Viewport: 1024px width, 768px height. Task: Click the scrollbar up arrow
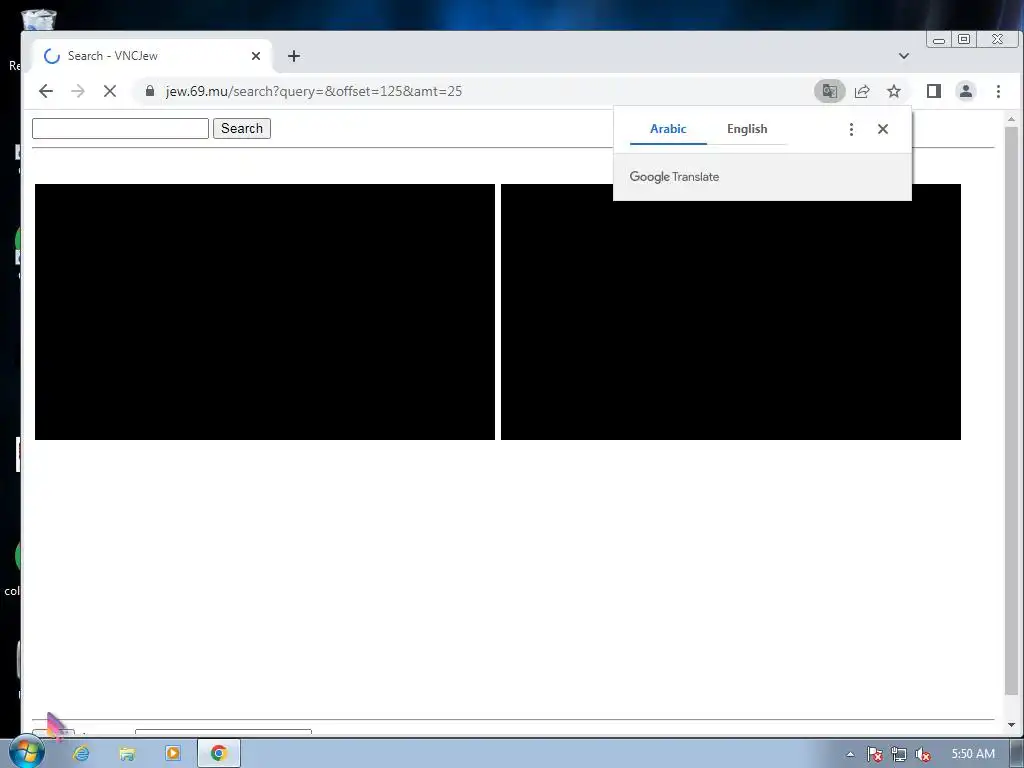pyautogui.click(x=1011, y=120)
